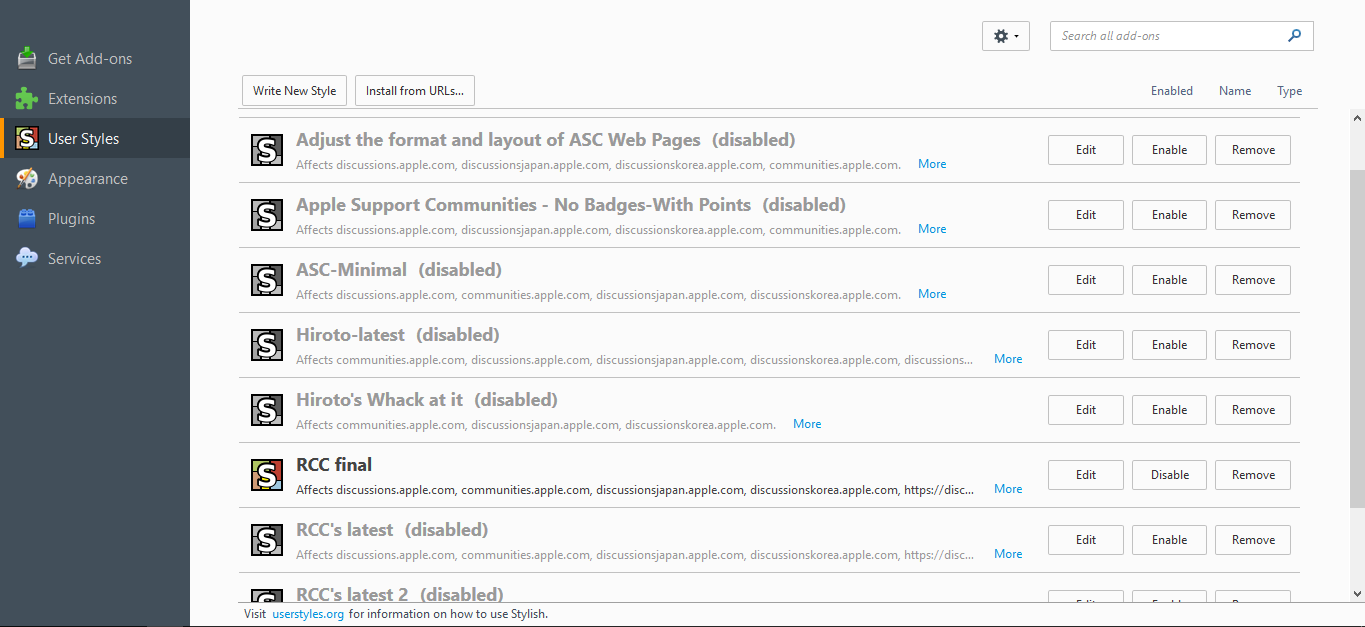Remove Hiroto's Whack at it style

tap(1253, 410)
